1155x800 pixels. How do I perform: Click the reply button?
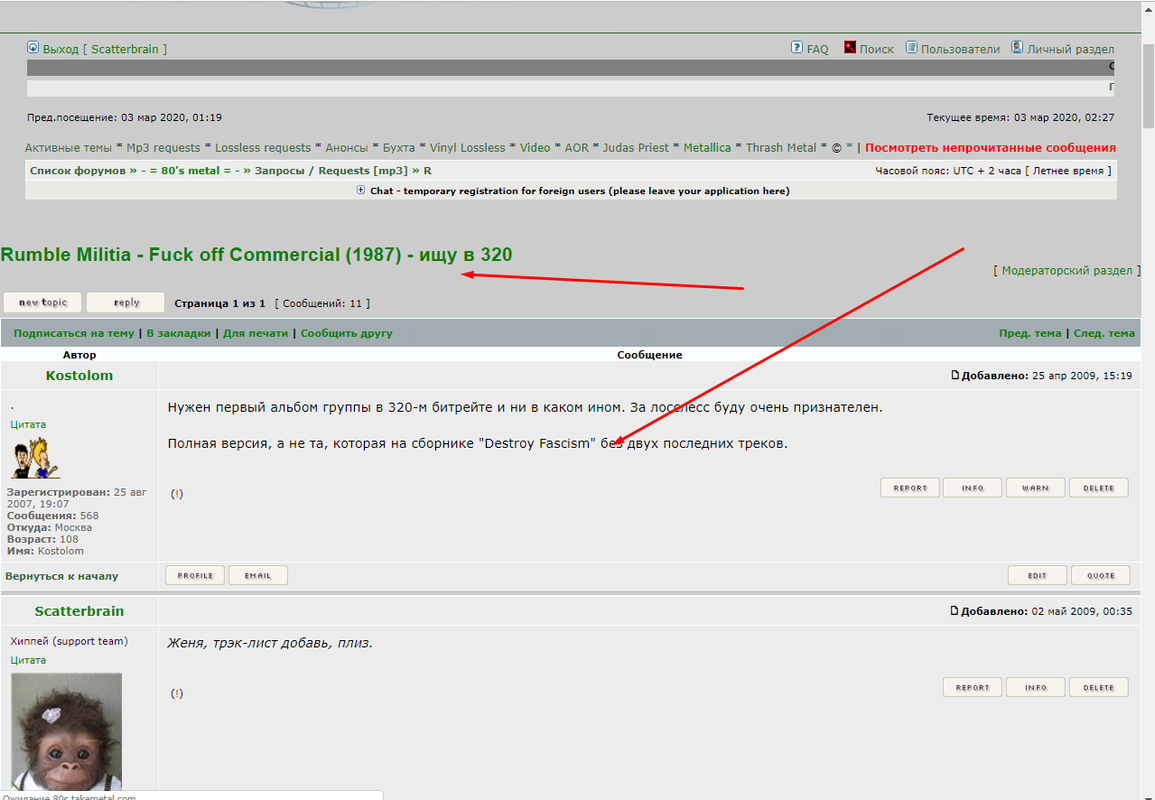point(126,302)
